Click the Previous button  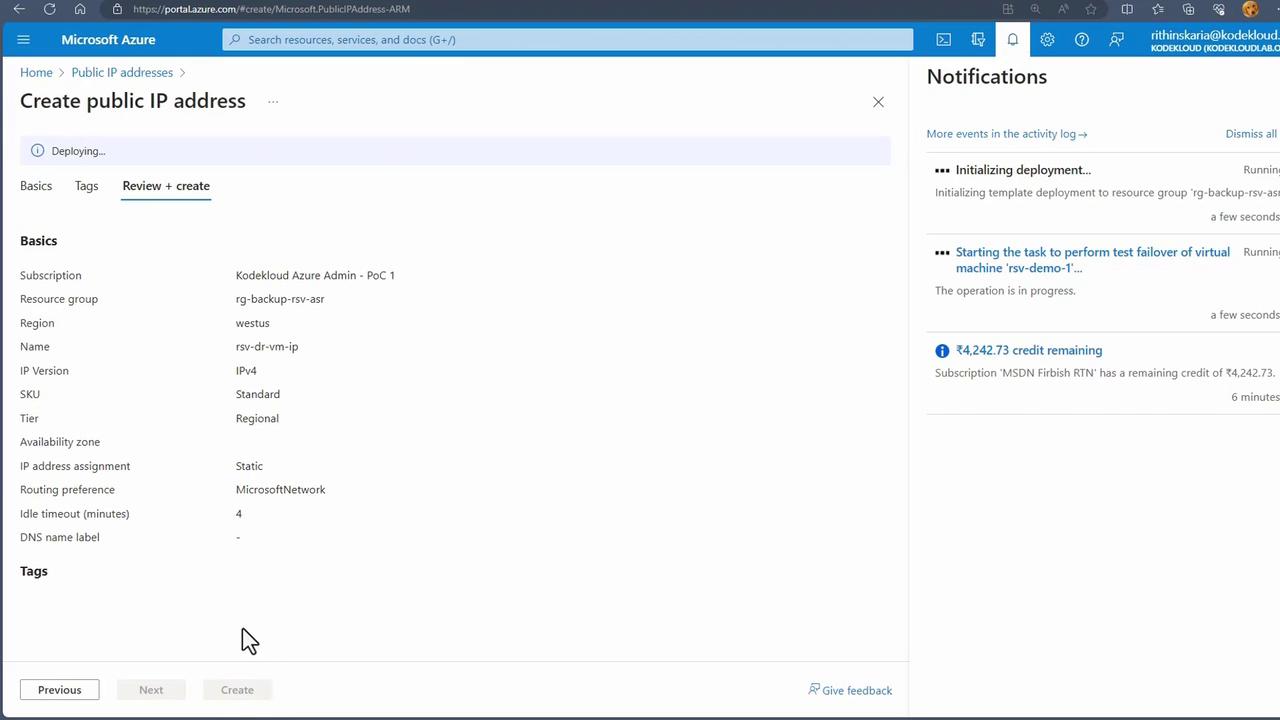[x=60, y=690]
